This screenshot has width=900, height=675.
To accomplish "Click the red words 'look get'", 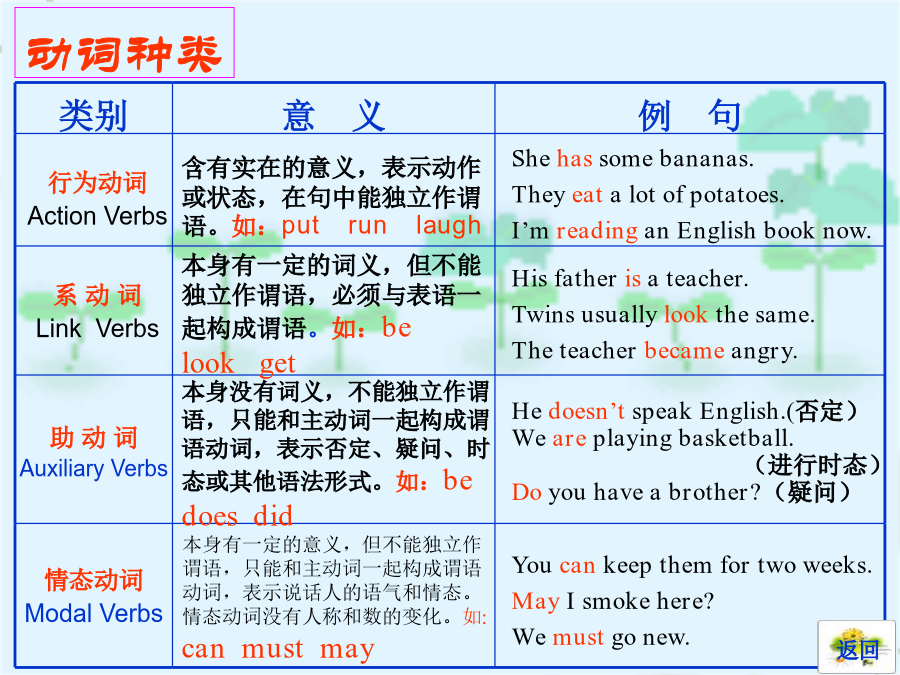I will click(x=239, y=363).
